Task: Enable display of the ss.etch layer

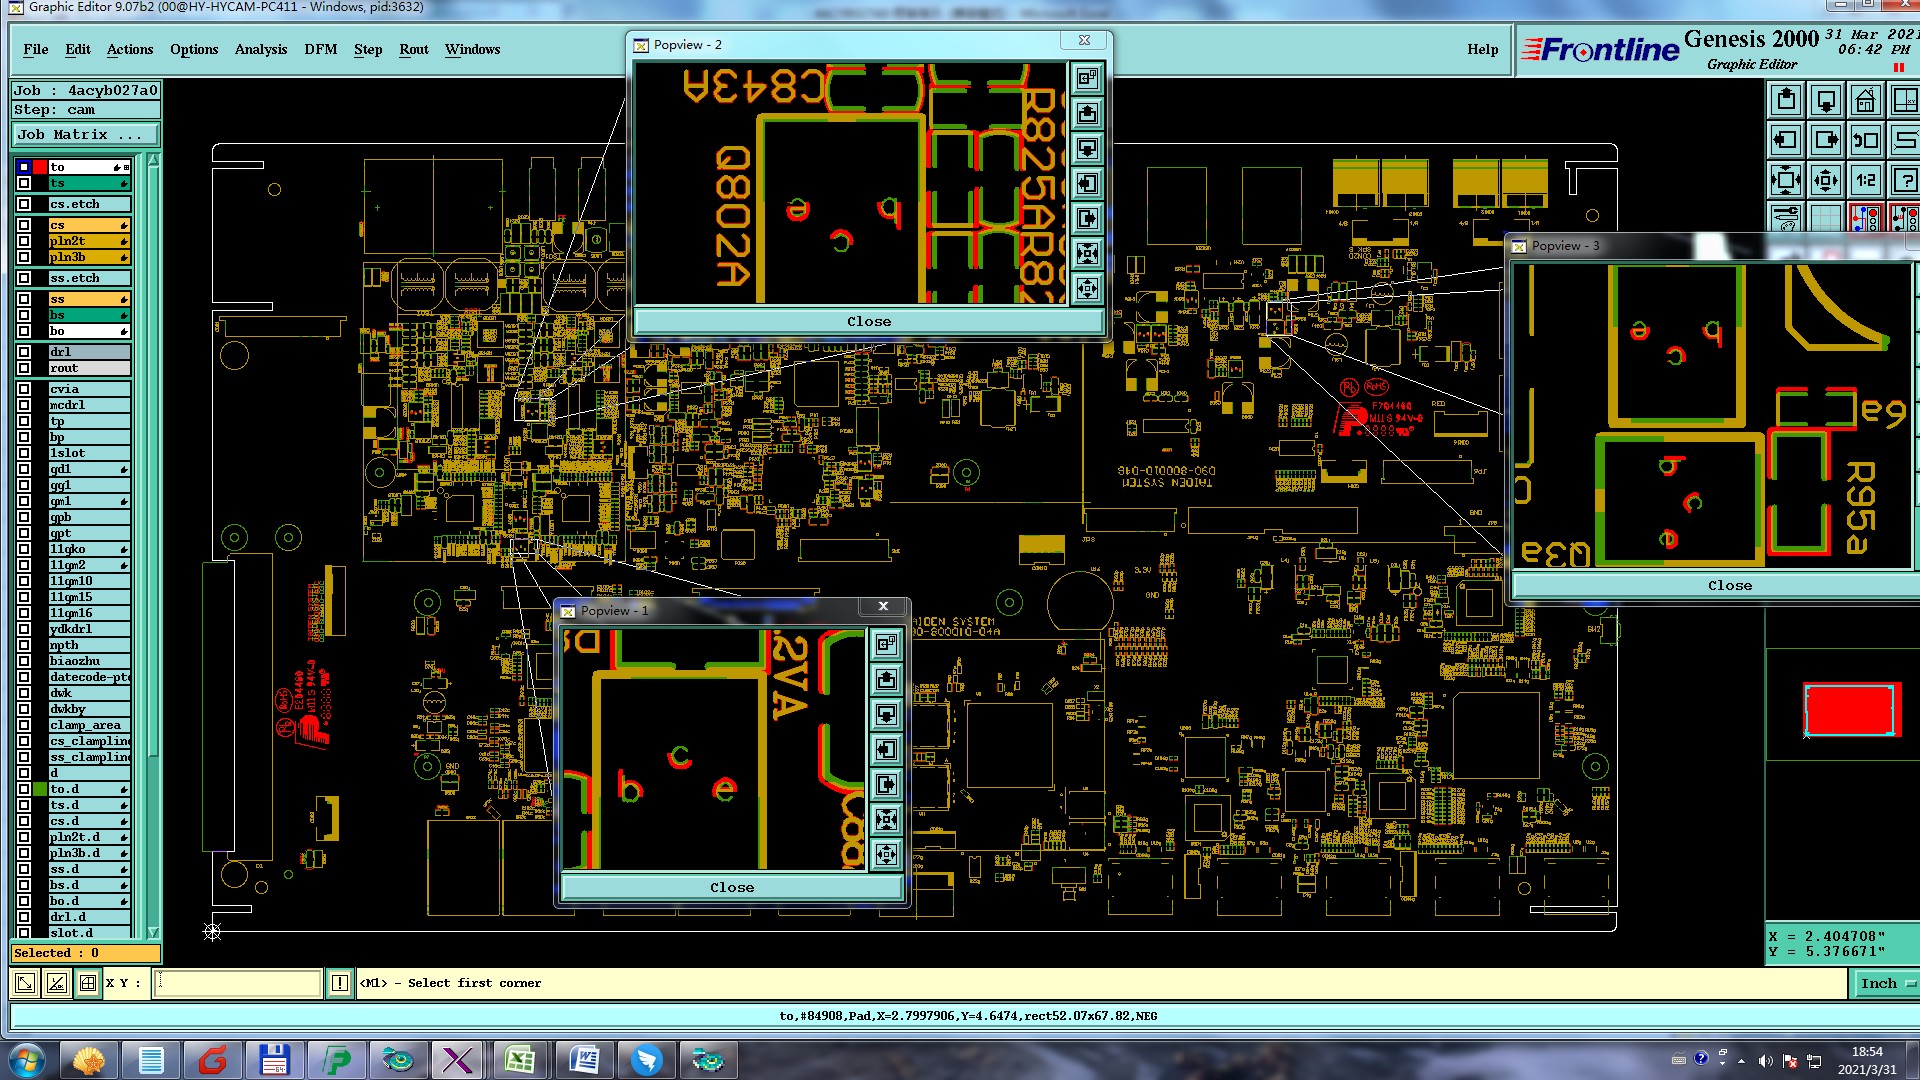Action: tap(24, 278)
